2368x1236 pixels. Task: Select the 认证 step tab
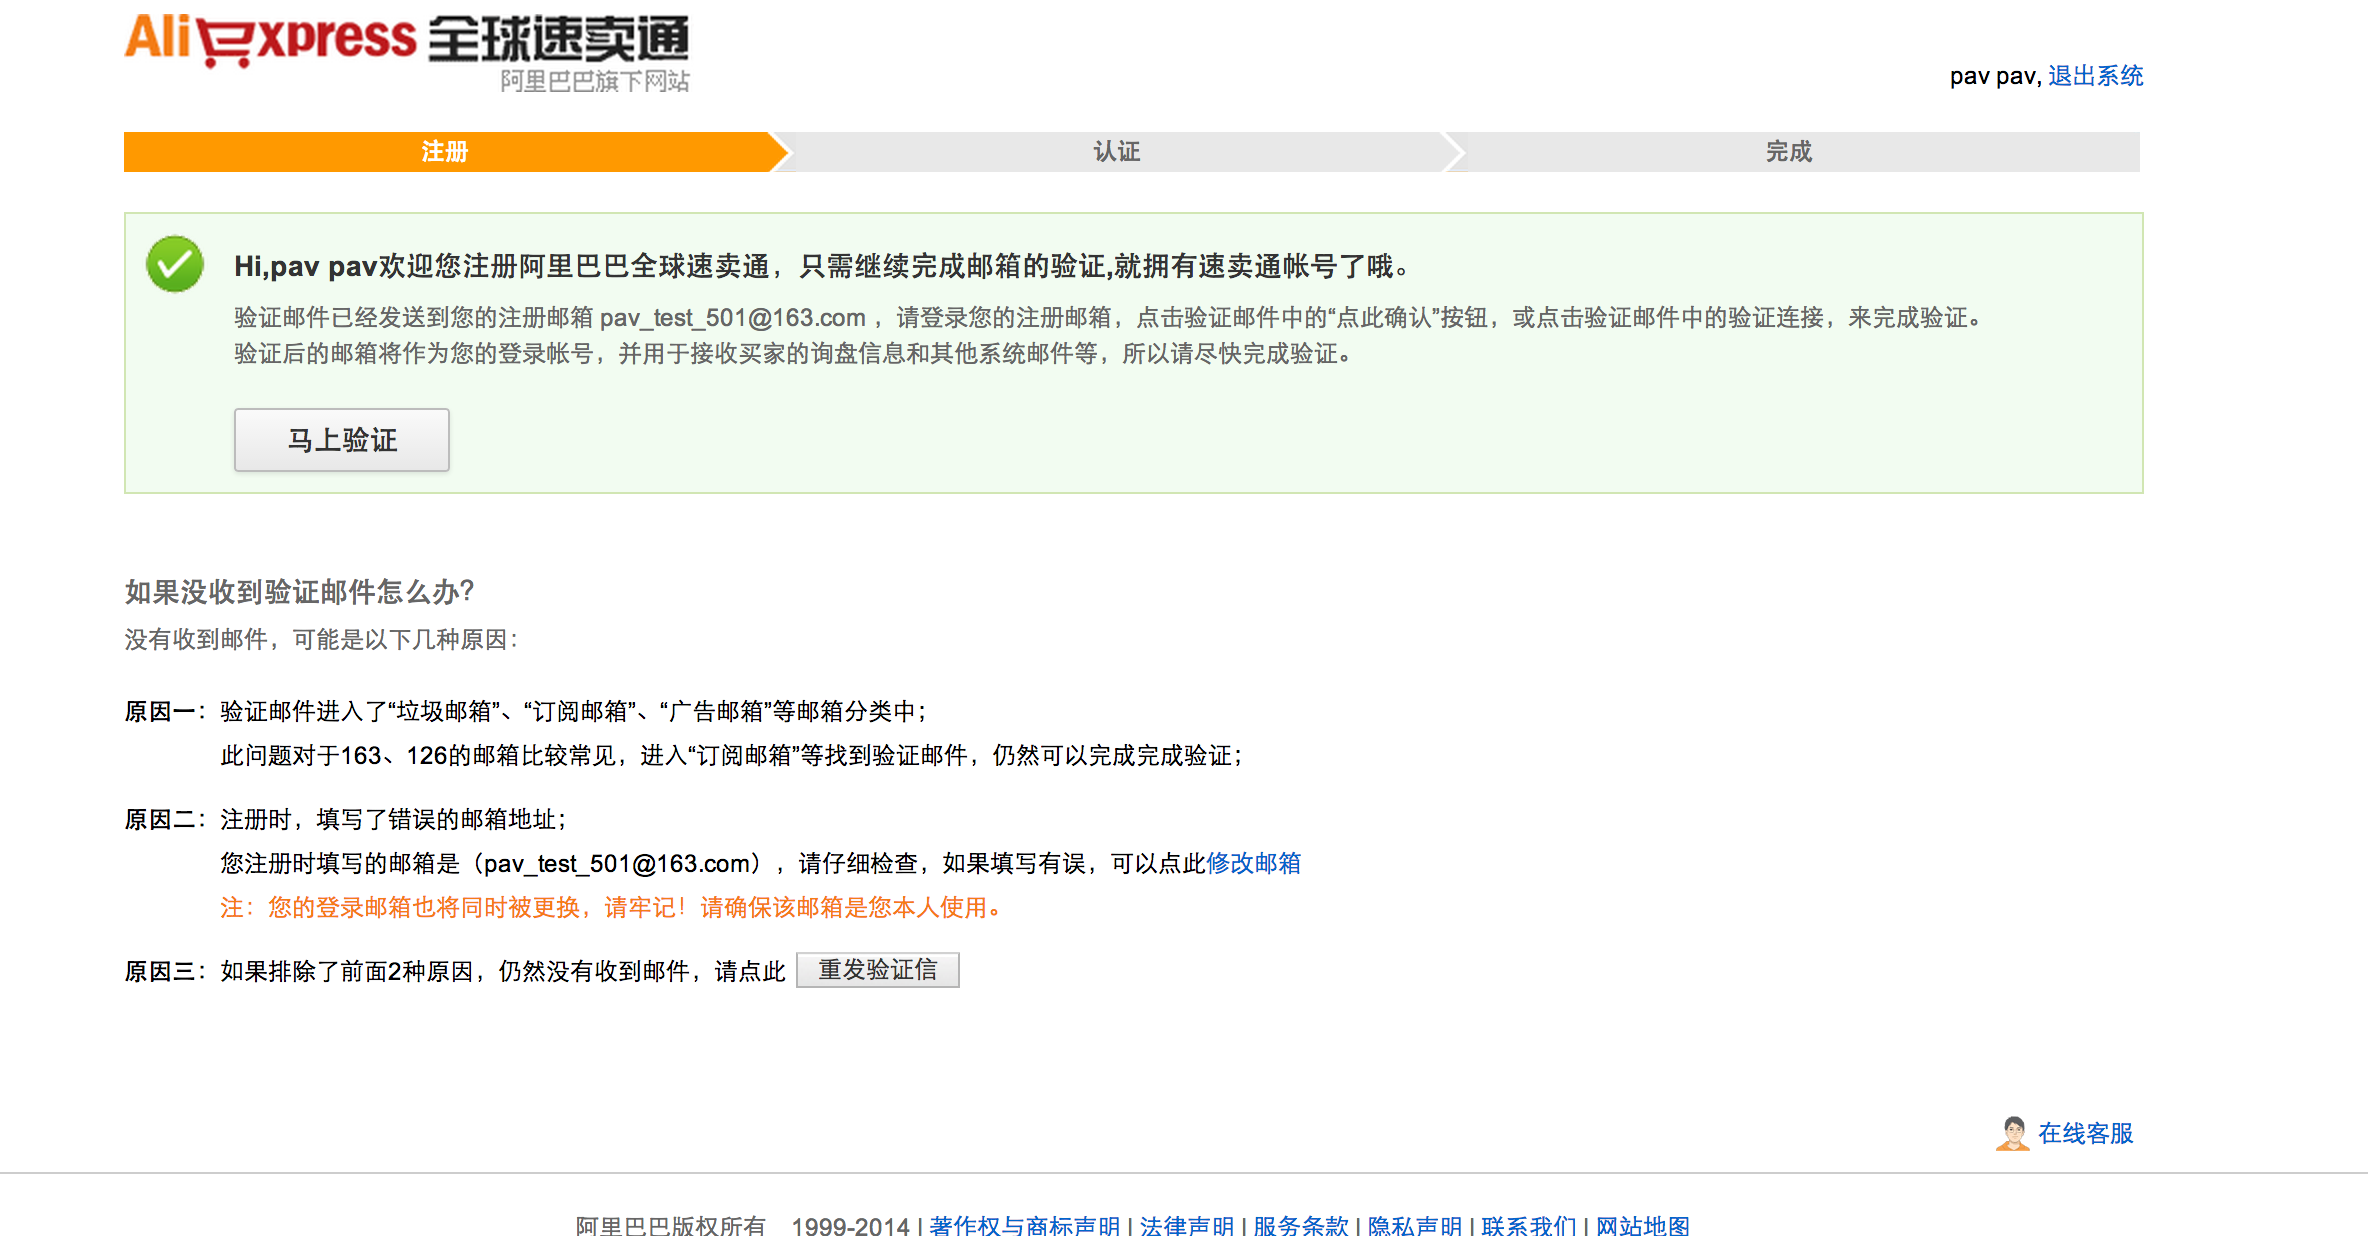point(1116,152)
